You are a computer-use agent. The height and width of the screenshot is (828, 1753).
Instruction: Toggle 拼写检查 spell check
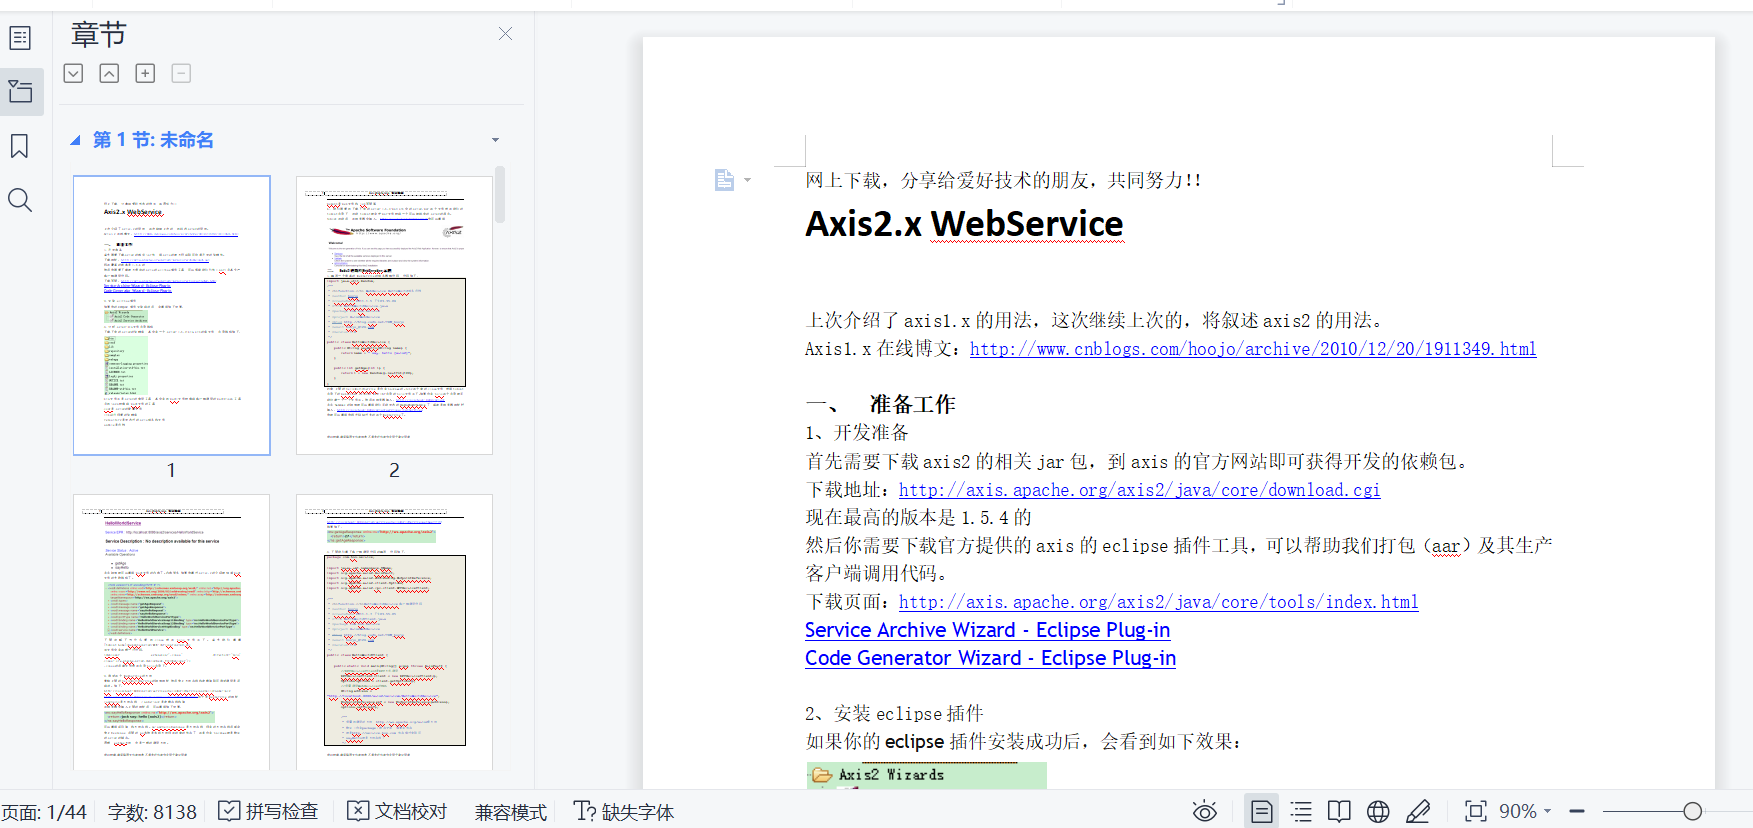tap(268, 811)
